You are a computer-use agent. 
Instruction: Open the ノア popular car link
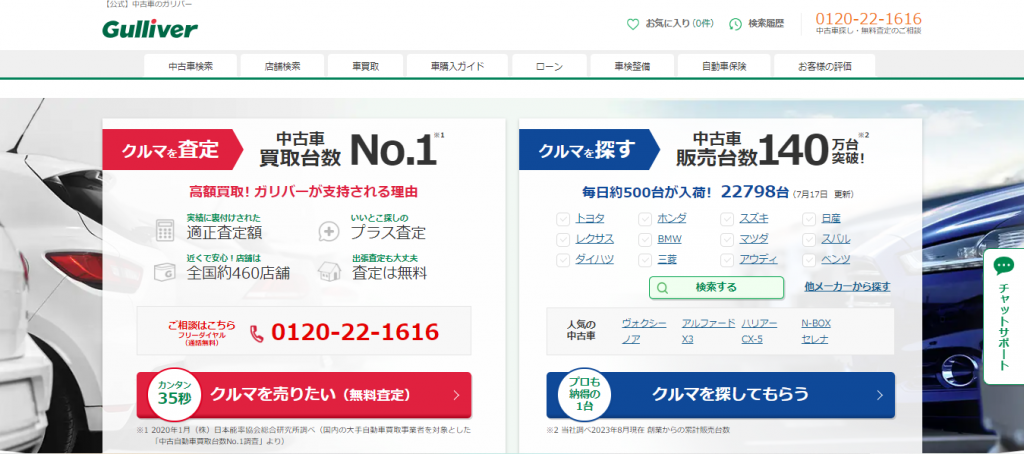point(630,340)
